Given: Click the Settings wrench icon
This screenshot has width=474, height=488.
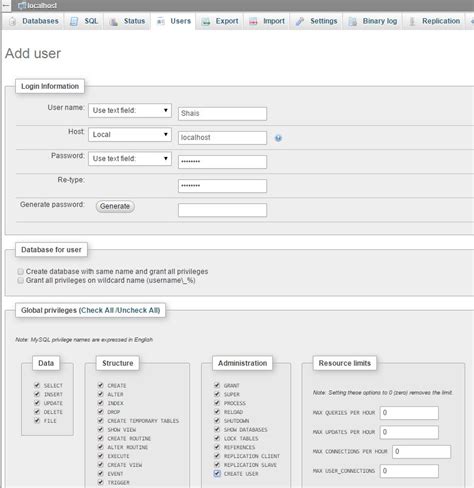Looking at the screenshot, I should 300,21.
